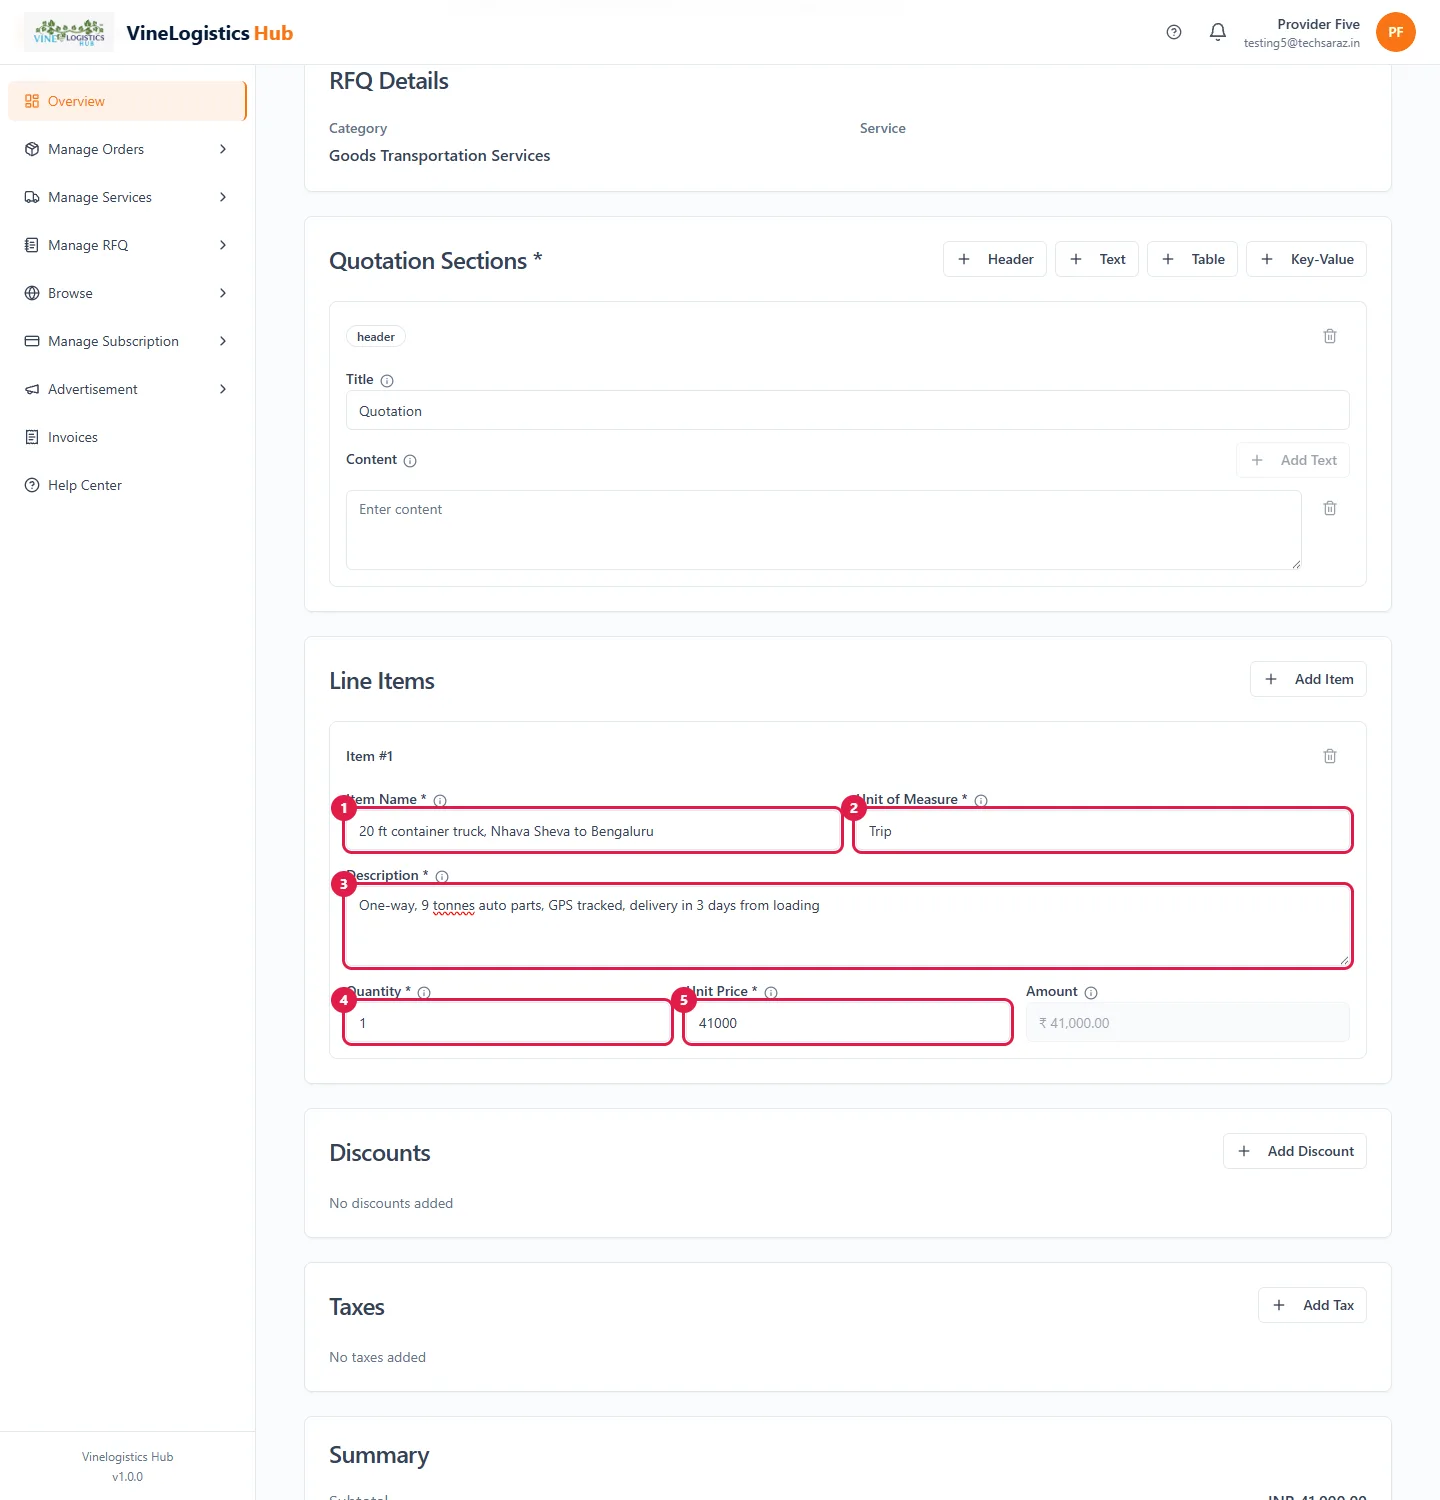The width and height of the screenshot is (1440, 1500).
Task: Click the help question-mark icon in header
Action: tap(1174, 32)
